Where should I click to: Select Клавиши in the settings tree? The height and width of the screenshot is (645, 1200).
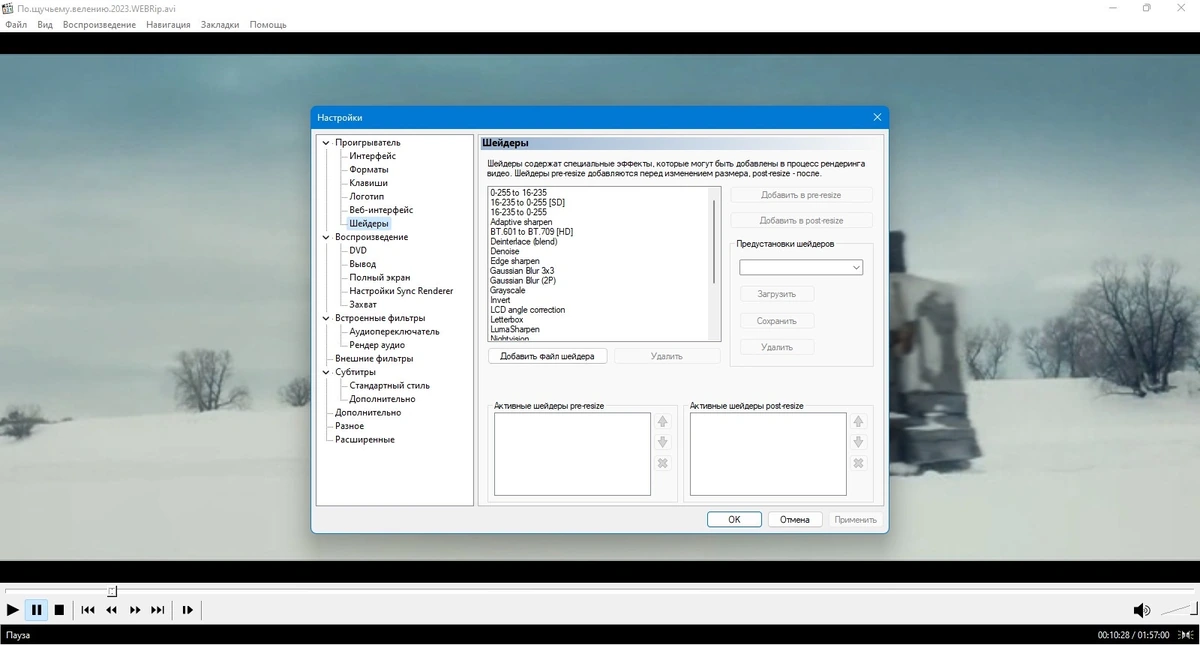(369, 183)
